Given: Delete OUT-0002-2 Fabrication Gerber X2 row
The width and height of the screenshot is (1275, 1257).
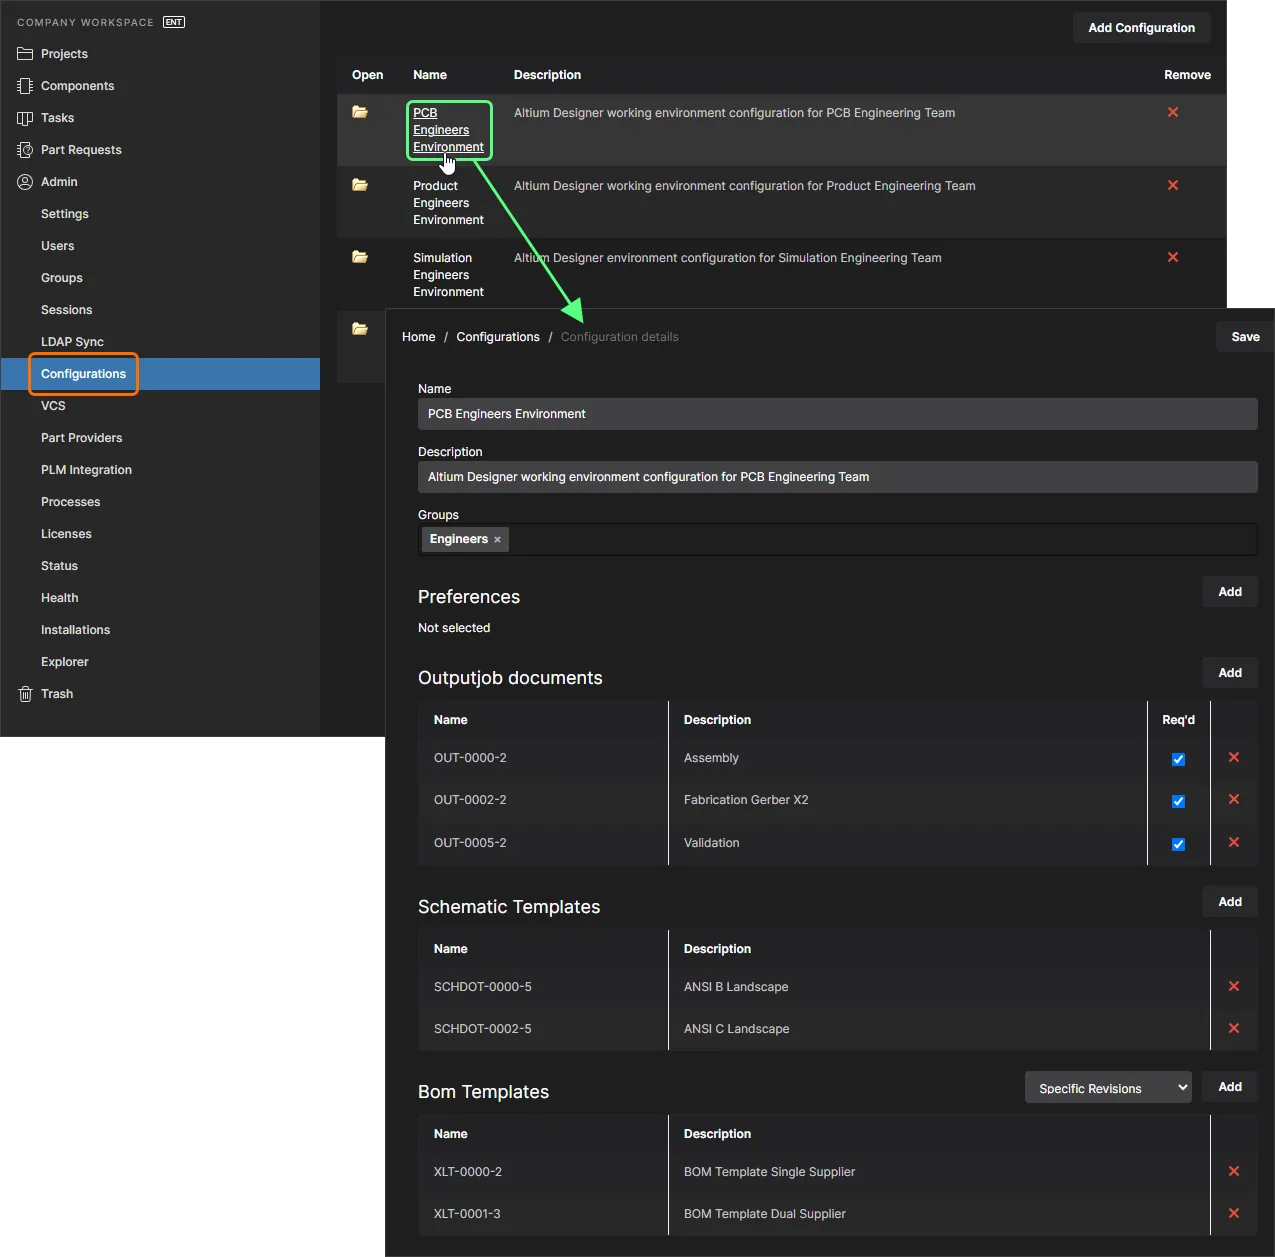Looking at the screenshot, I should coord(1234,799).
